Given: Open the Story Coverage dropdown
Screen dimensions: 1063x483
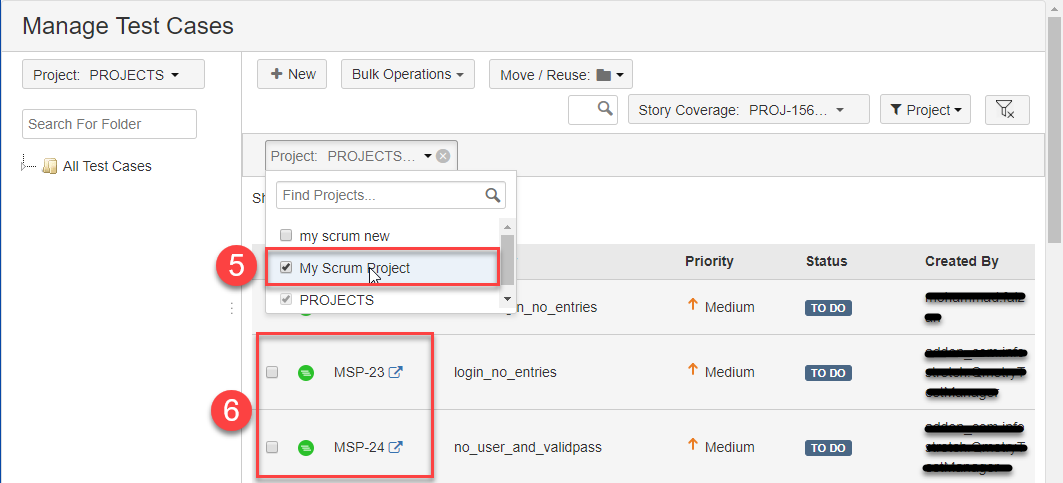Looking at the screenshot, I should tap(748, 109).
